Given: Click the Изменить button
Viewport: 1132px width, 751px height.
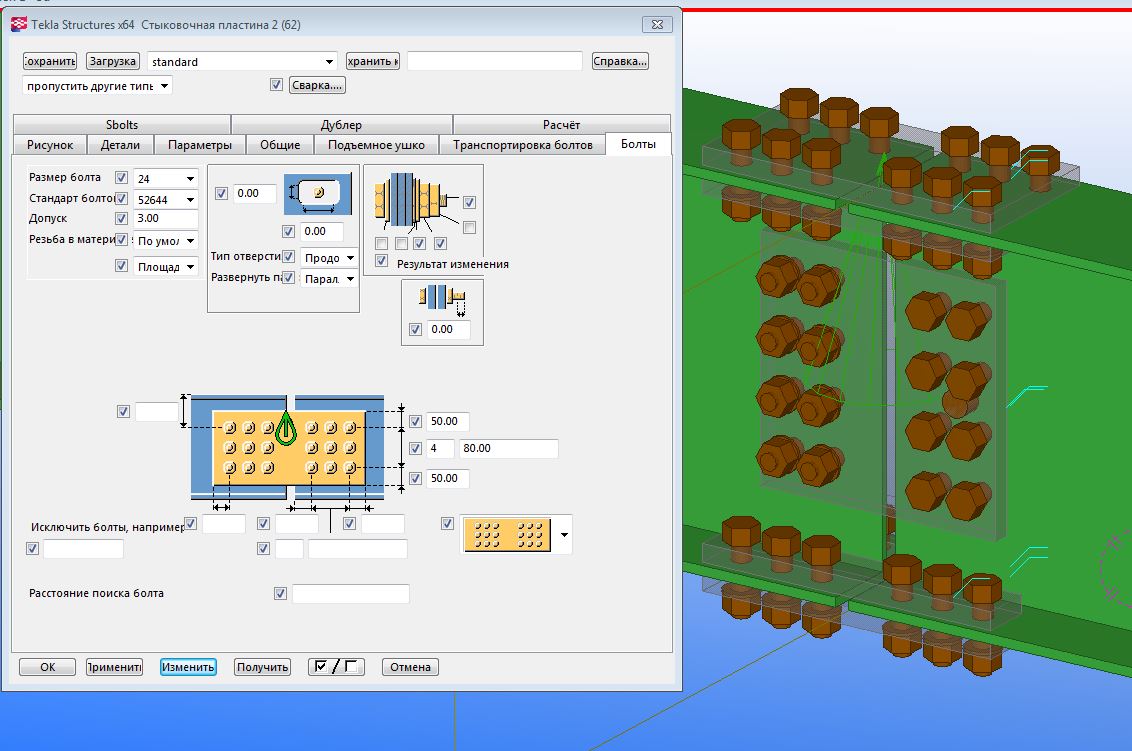Looking at the screenshot, I should pos(188,668).
